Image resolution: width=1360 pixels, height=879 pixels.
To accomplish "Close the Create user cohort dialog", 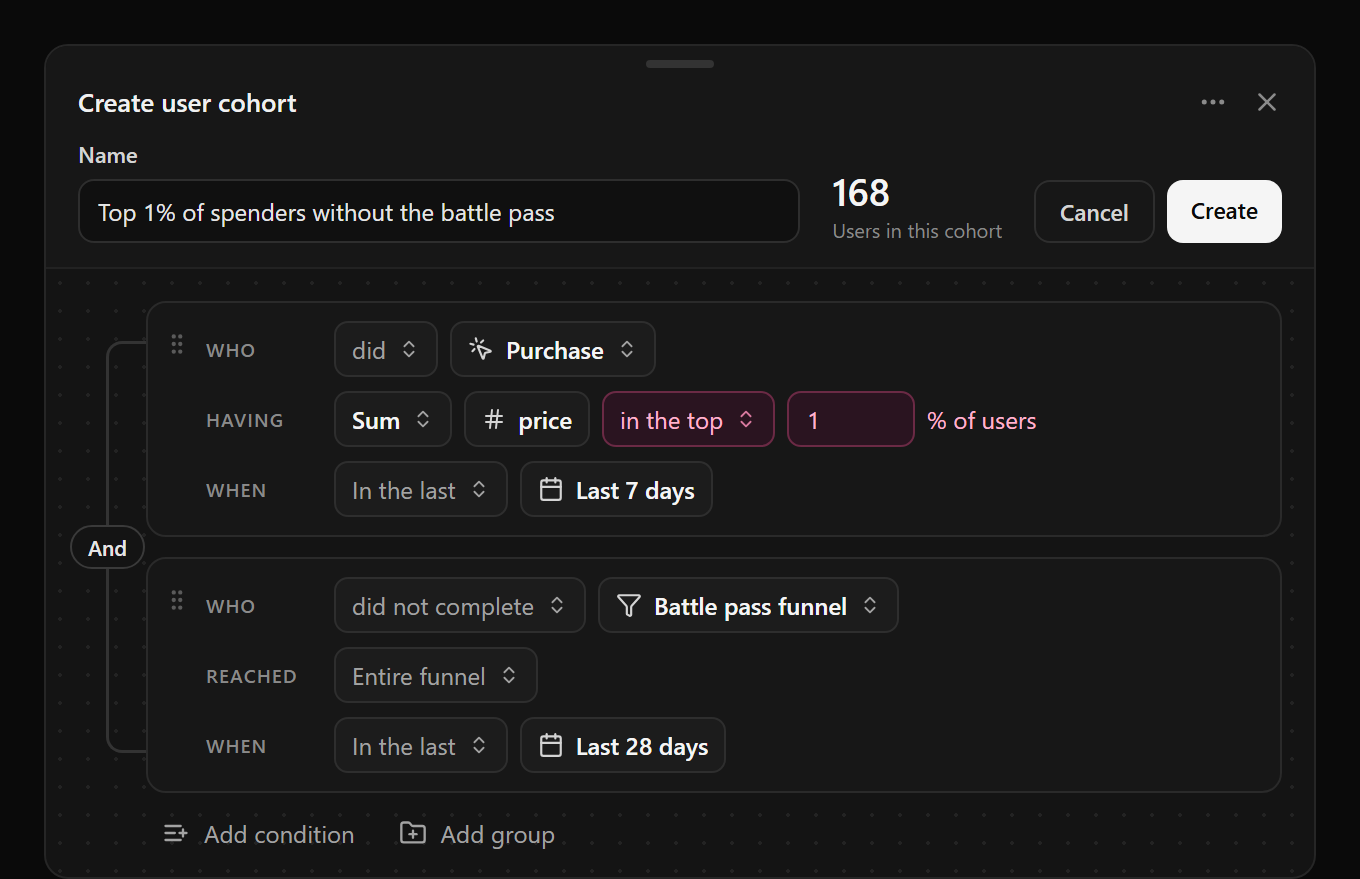I will [x=1267, y=102].
